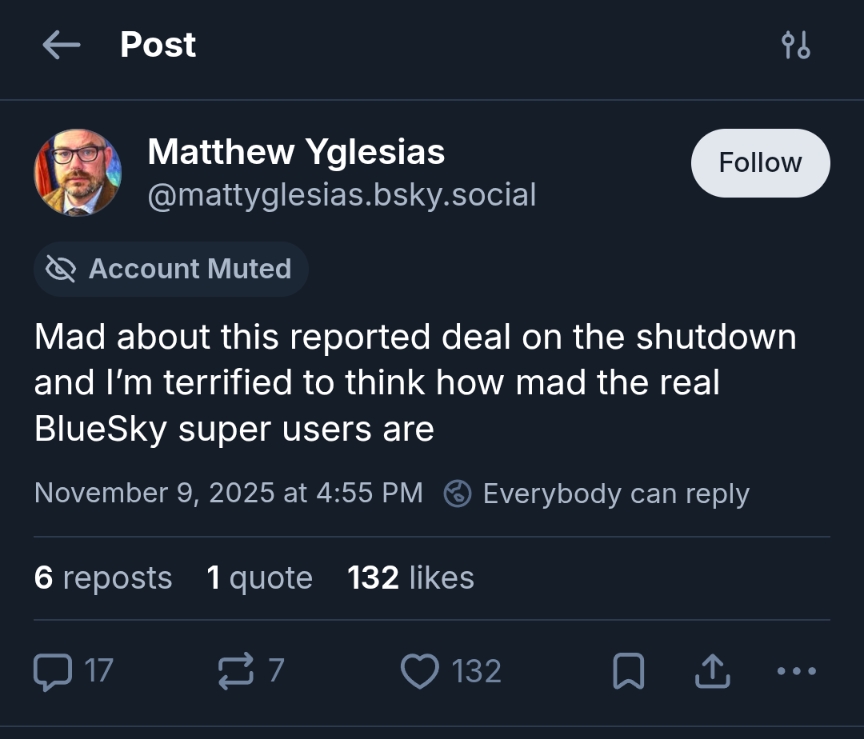Share the post via upload arrow icon
Viewport: 864px width, 739px height.
[x=711, y=672]
